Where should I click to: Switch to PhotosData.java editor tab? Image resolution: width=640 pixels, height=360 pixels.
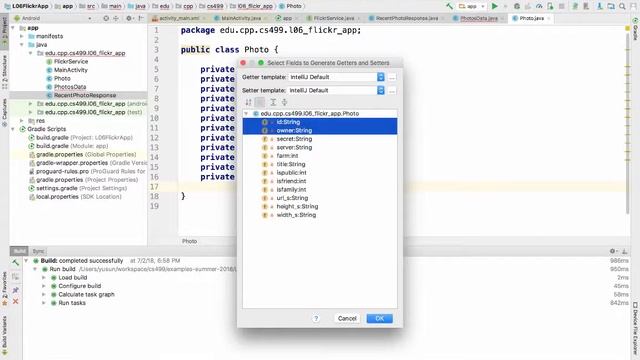pyautogui.click(x=478, y=18)
